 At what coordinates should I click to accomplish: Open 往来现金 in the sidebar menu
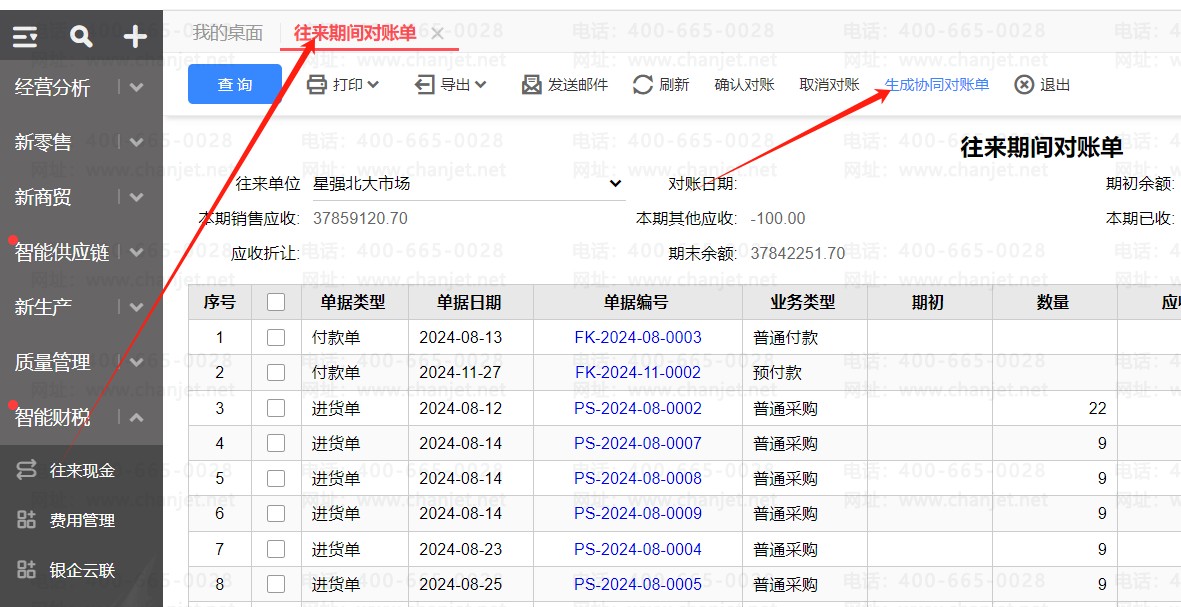pyautogui.click(x=82, y=471)
